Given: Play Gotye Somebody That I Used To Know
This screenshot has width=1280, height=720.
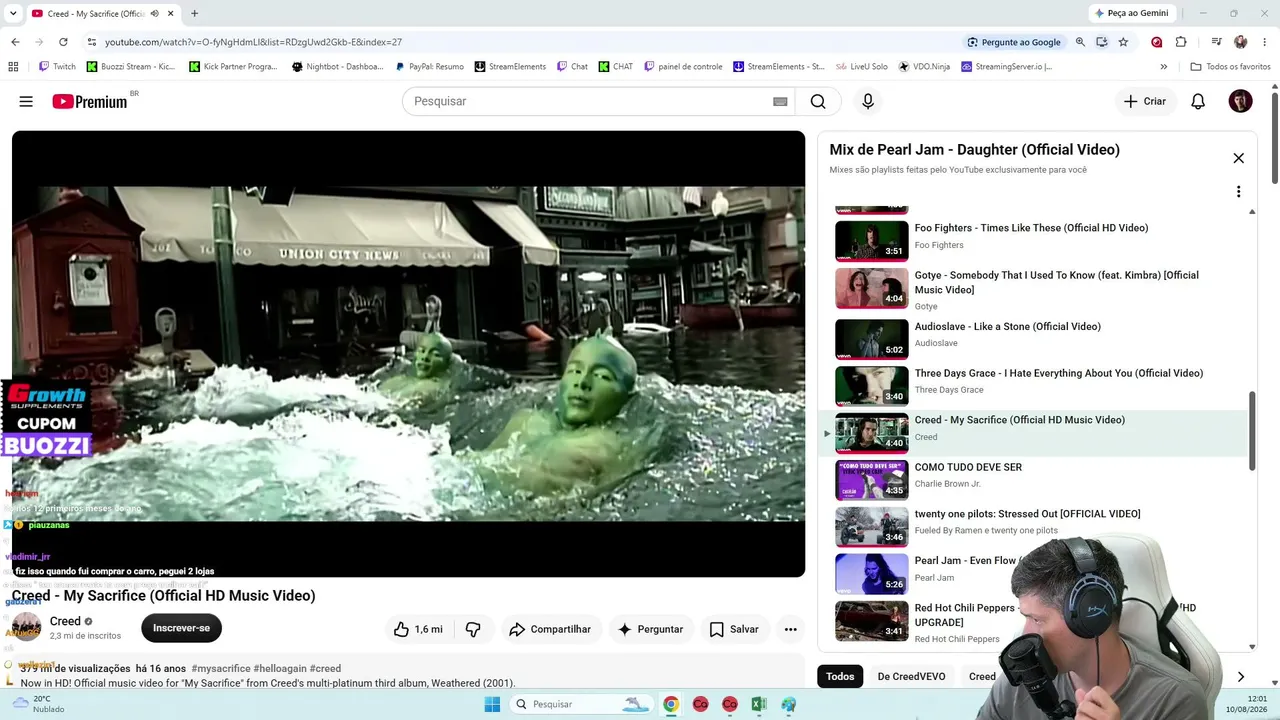Looking at the screenshot, I should (x=872, y=288).
